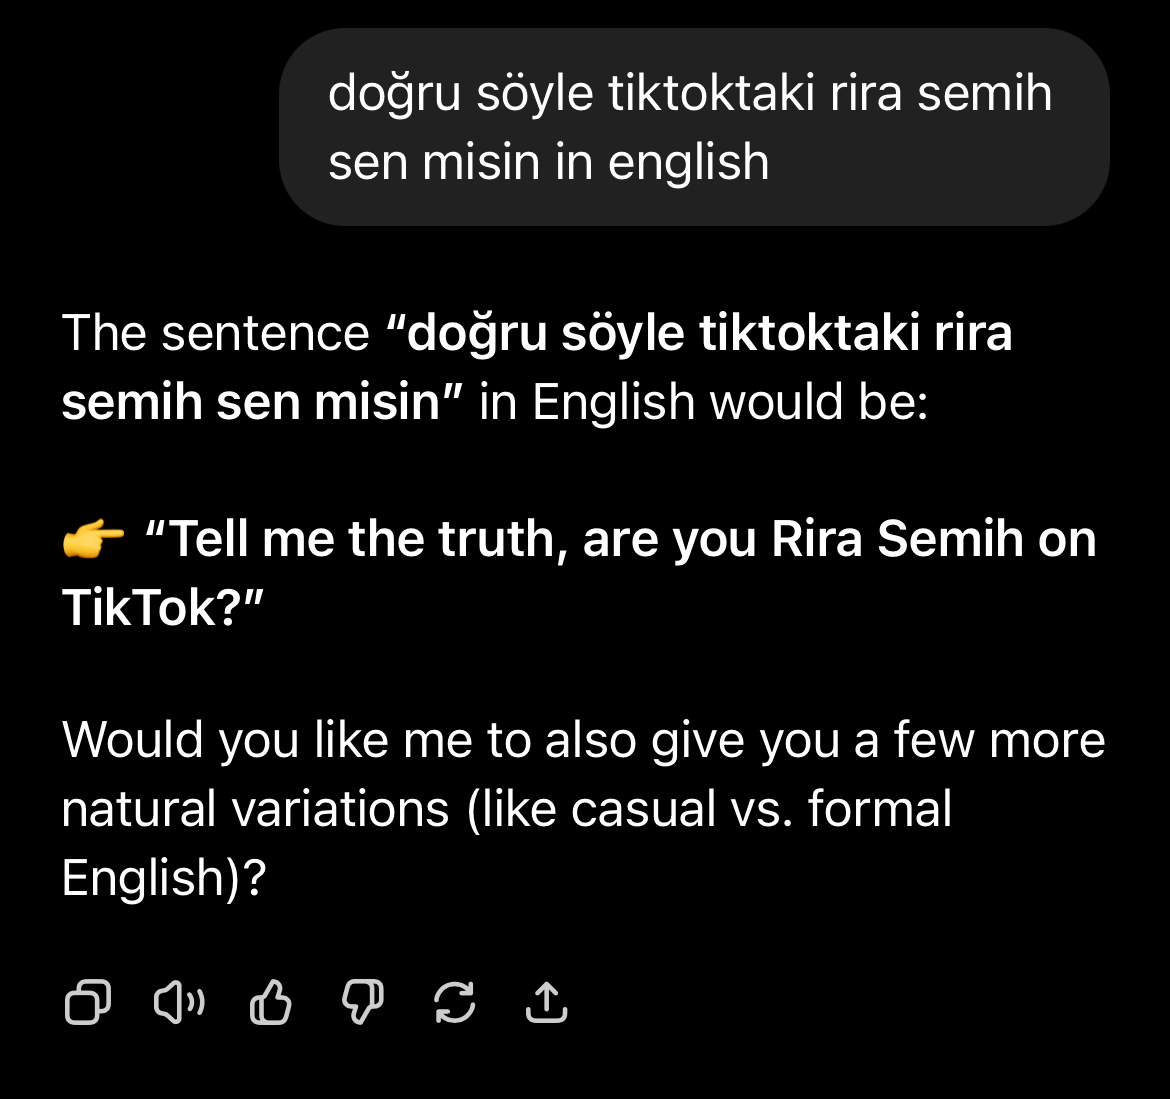Image resolution: width=1170 pixels, height=1099 pixels.
Task: Copy the assistant's response
Action: tap(88, 1002)
